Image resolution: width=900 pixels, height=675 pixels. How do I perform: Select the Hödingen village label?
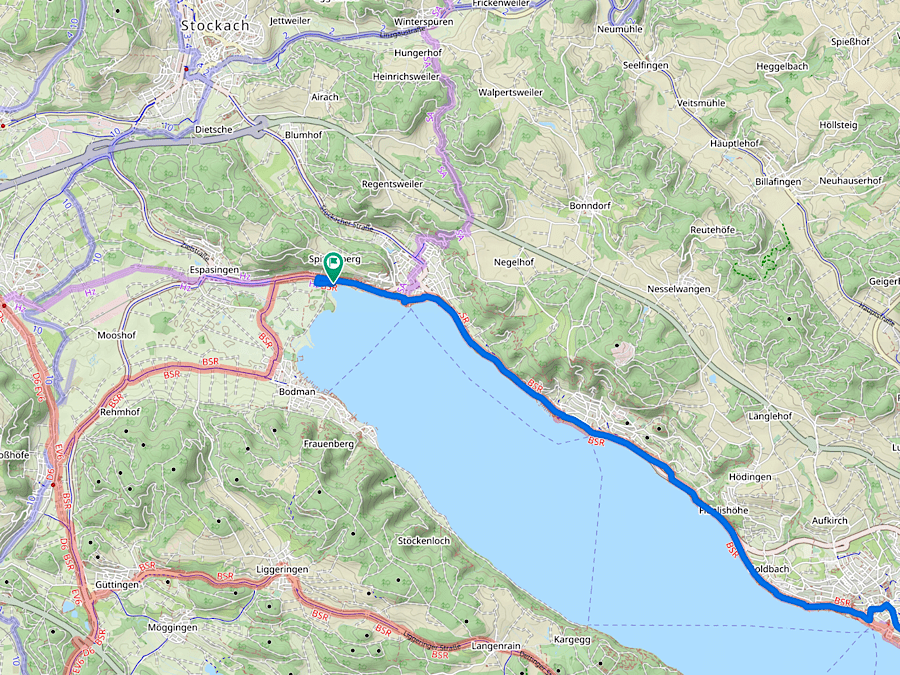[x=750, y=477]
